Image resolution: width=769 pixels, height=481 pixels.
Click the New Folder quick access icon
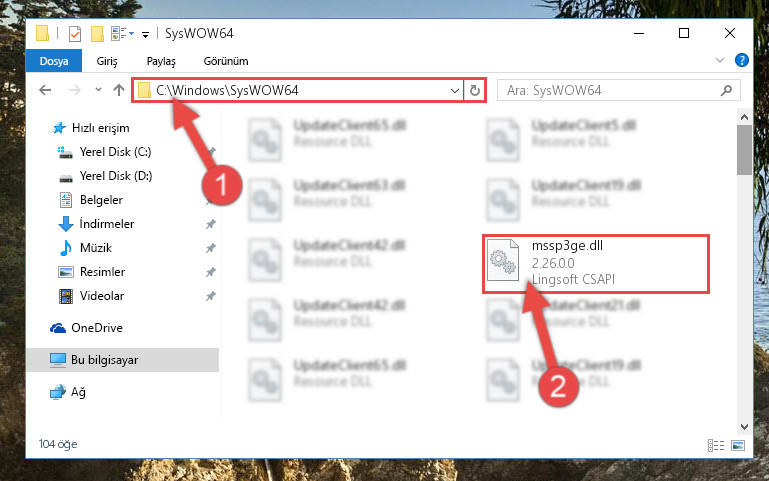[97, 34]
